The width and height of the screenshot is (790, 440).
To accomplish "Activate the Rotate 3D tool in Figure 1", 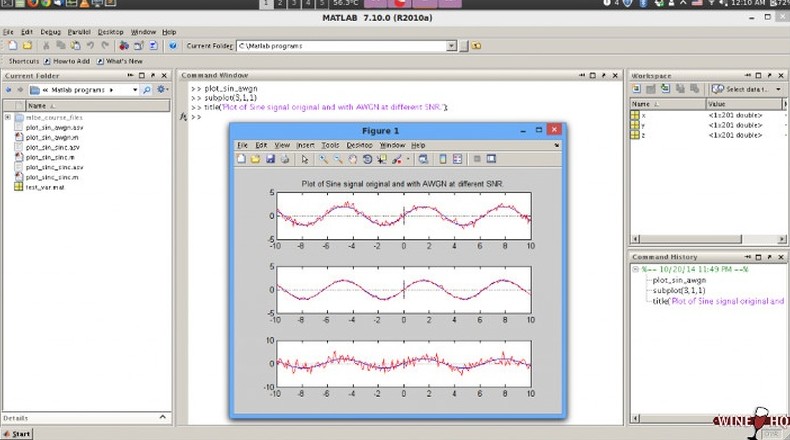I will pyautogui.click(x=367, y=159).
